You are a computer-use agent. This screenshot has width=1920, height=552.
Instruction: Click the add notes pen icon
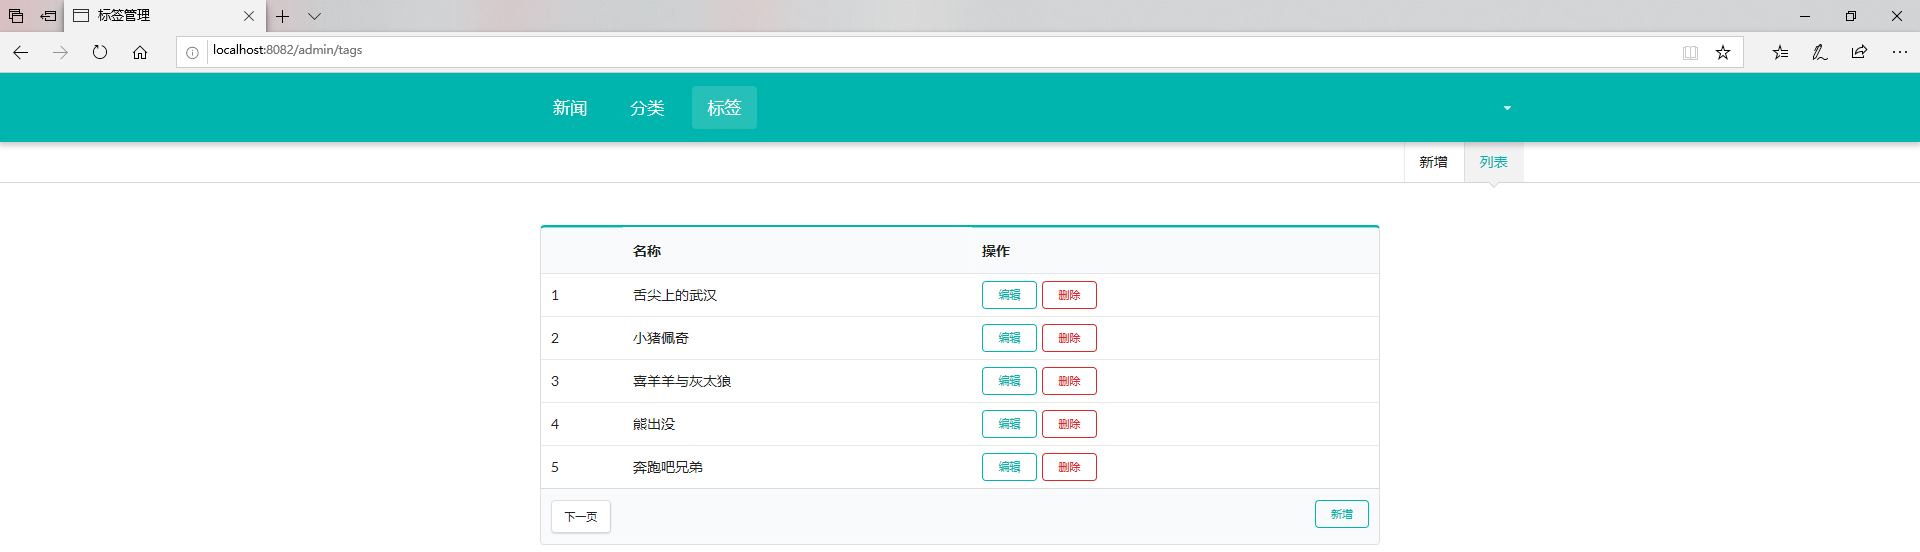[1820, 52]
